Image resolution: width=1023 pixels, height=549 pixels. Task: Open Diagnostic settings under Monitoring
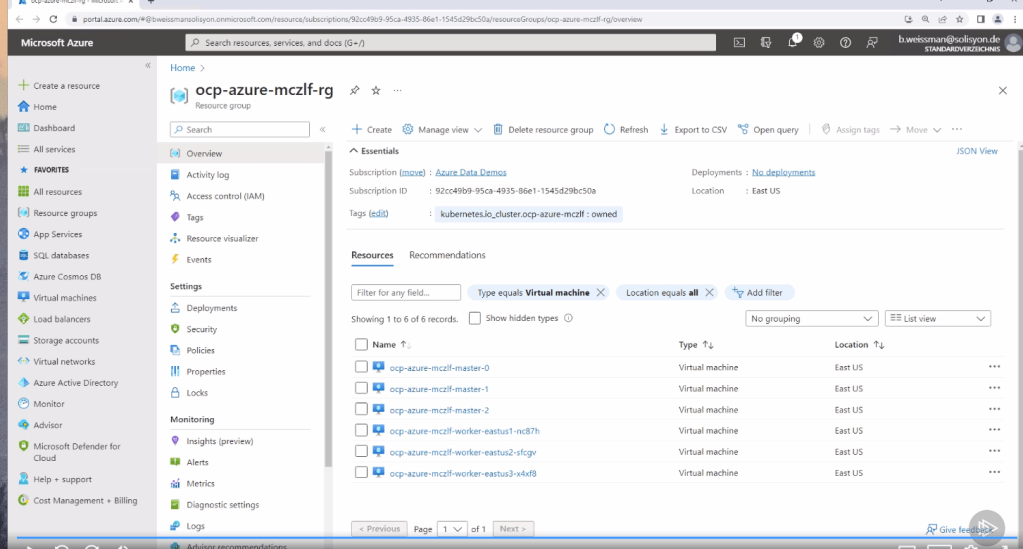[222, 505]
